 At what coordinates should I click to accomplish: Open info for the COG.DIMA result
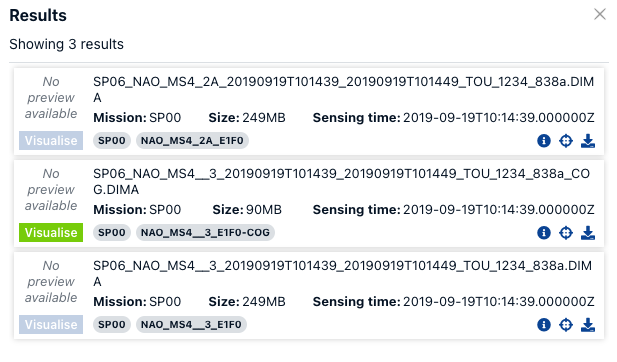[x=544, y=233]
